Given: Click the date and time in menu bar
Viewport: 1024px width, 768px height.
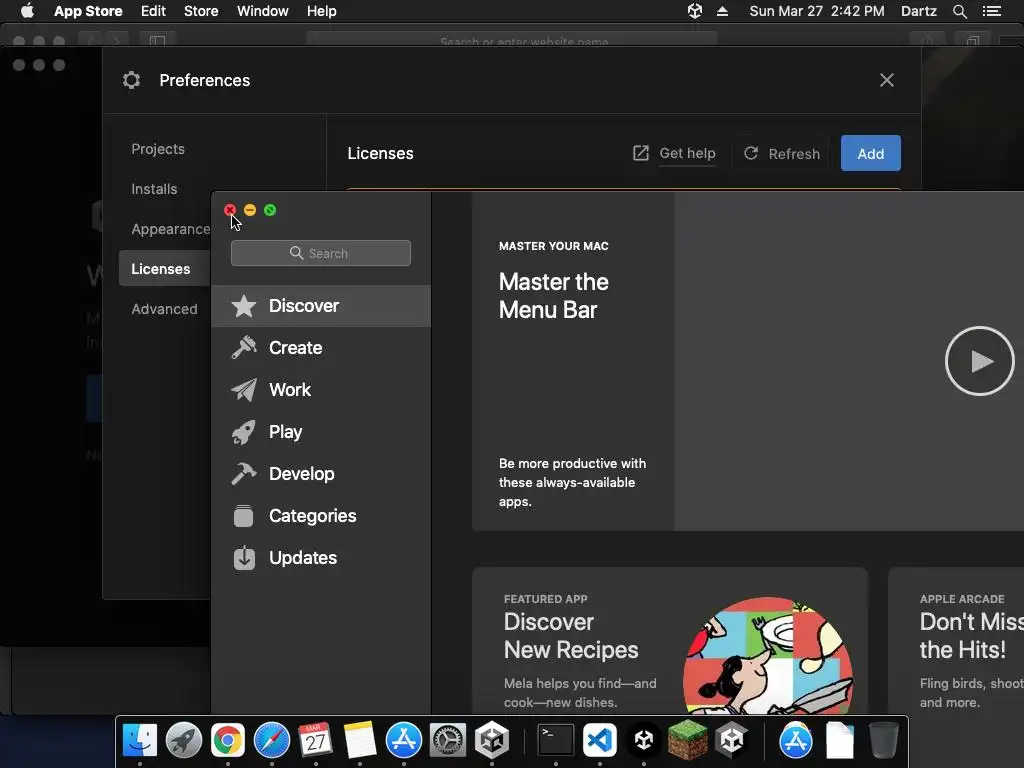Looking at the screenshot, I should [x=816, y=11].
